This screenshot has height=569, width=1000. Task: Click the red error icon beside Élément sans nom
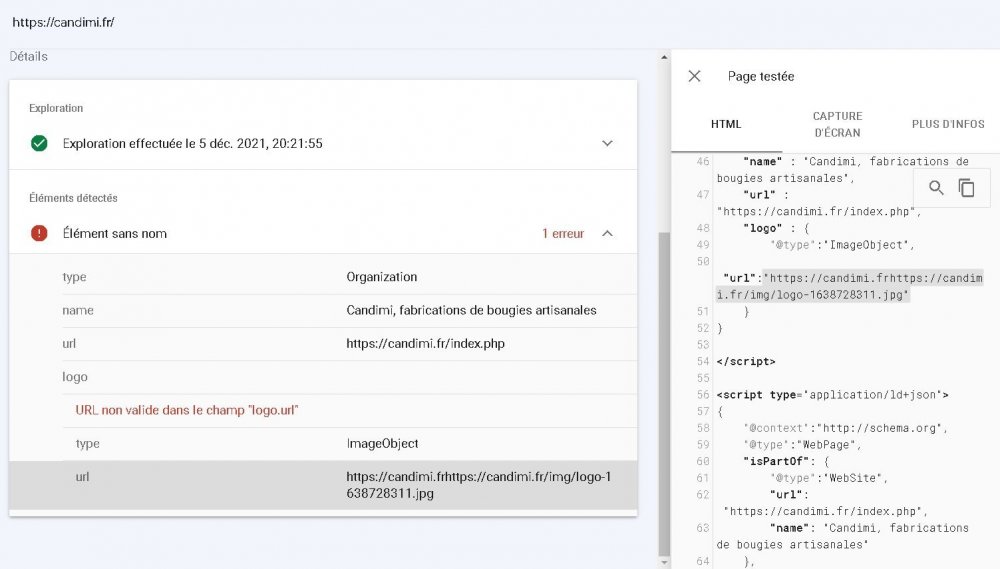[x=39, y=233]
